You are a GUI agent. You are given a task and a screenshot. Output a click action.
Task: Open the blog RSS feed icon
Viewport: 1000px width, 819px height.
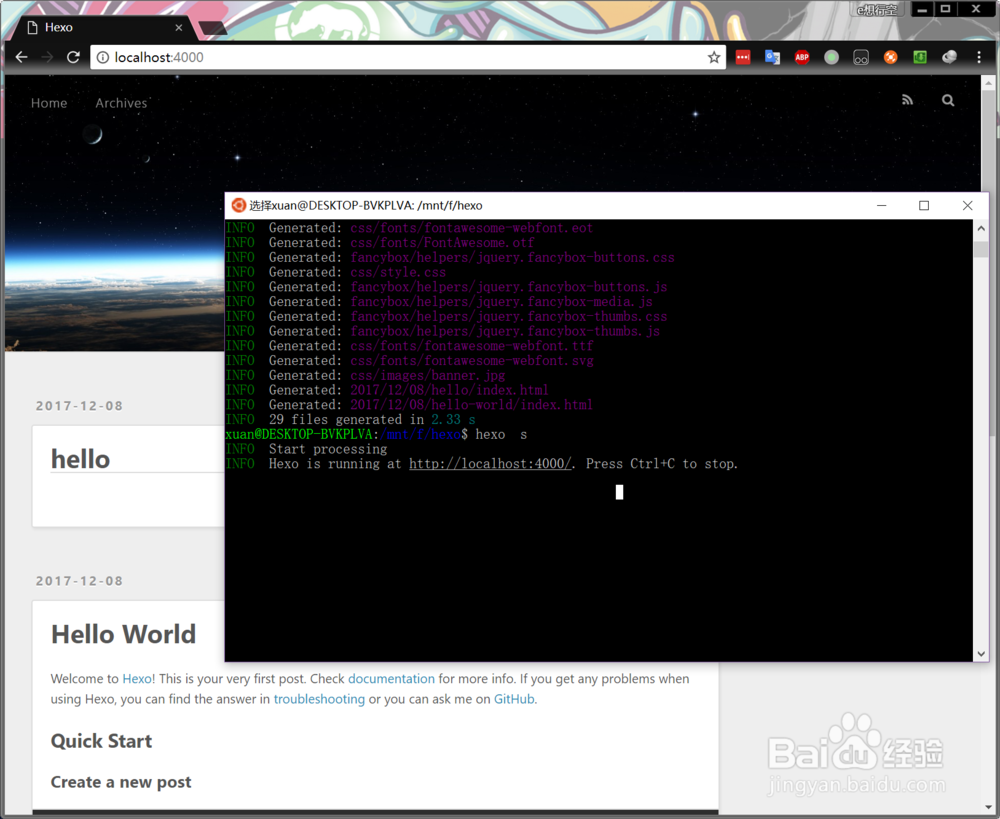pos(908,100)
